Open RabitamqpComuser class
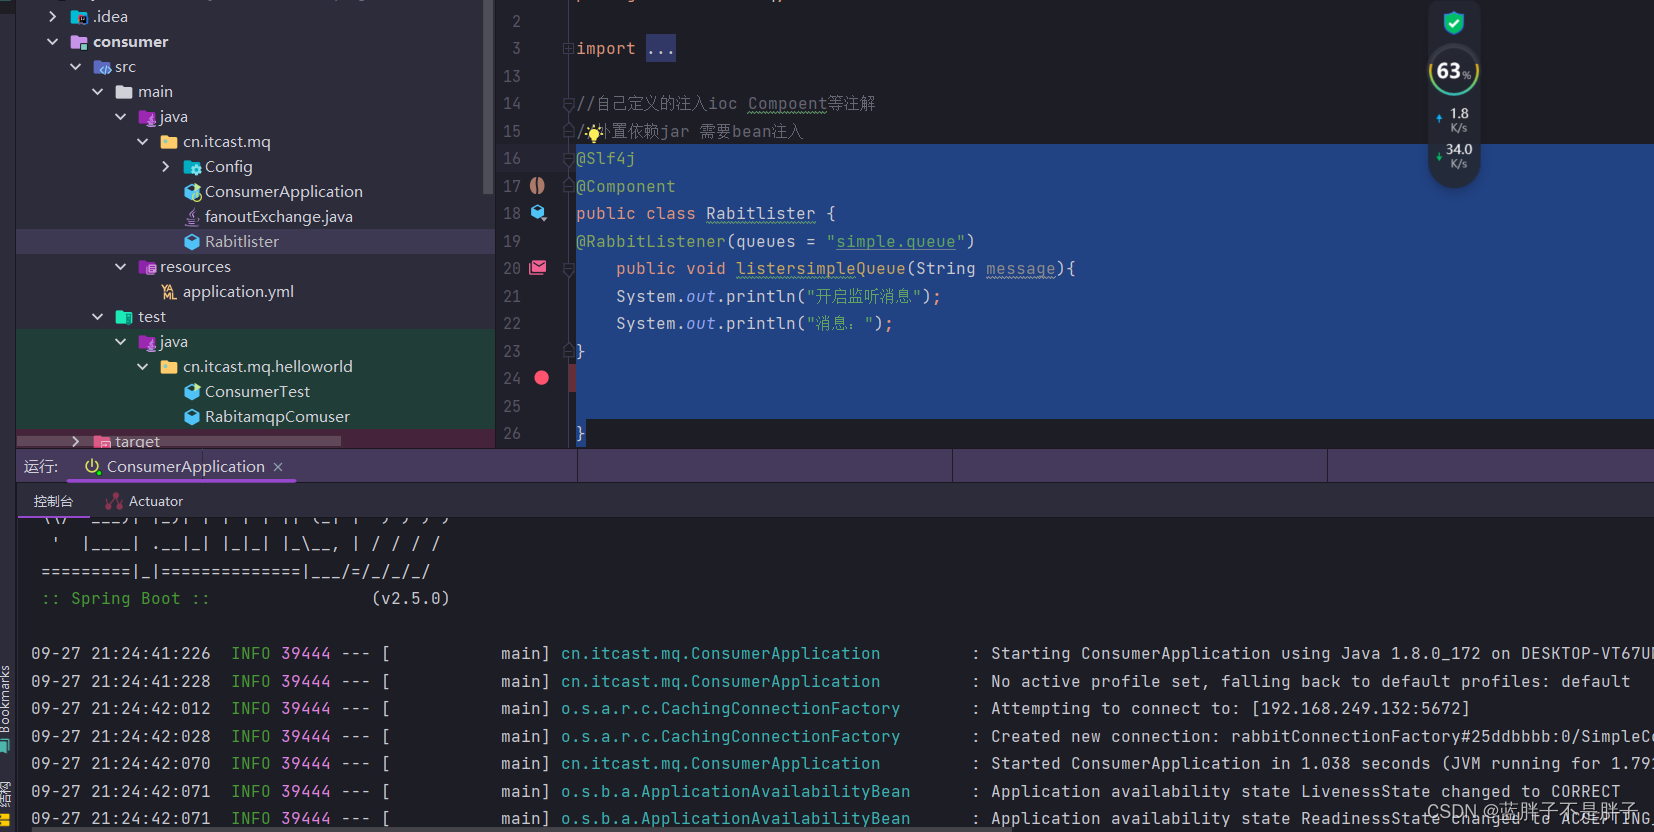1654x832 pixels. click(277, 417)
